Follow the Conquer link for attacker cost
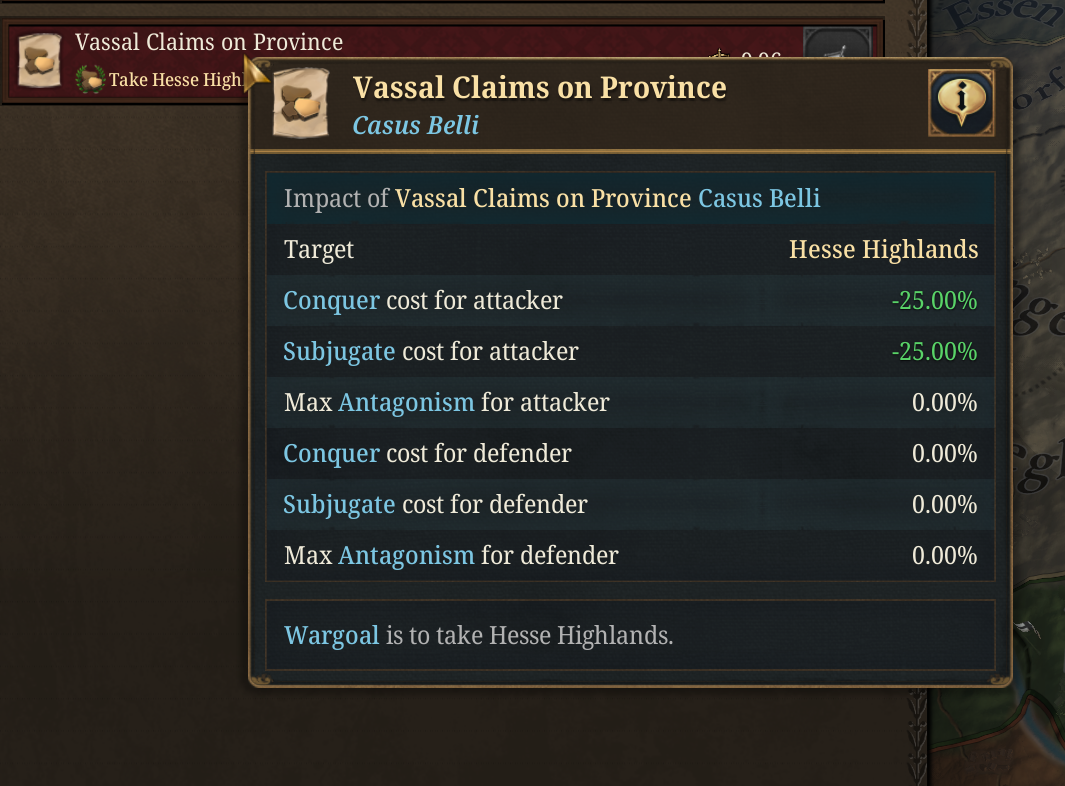 tap(331, 301)
